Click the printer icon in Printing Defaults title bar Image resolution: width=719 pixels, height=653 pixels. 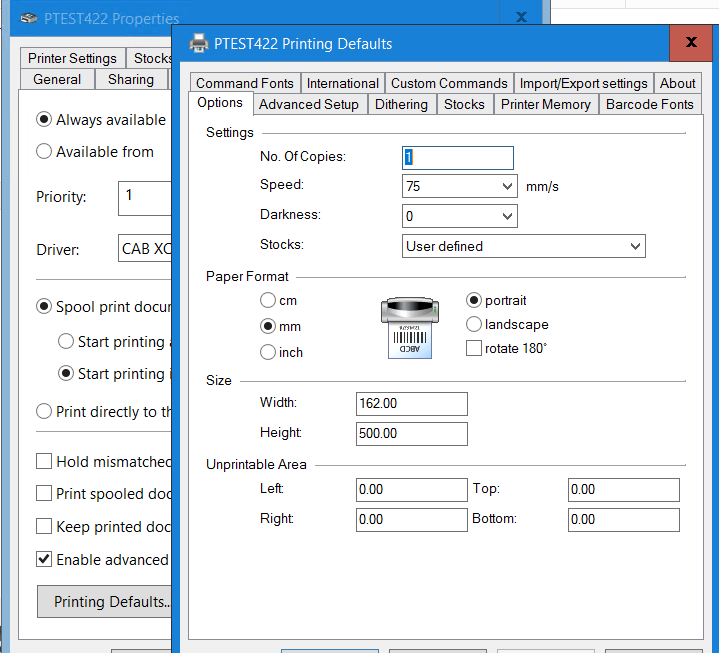point(198,43)
